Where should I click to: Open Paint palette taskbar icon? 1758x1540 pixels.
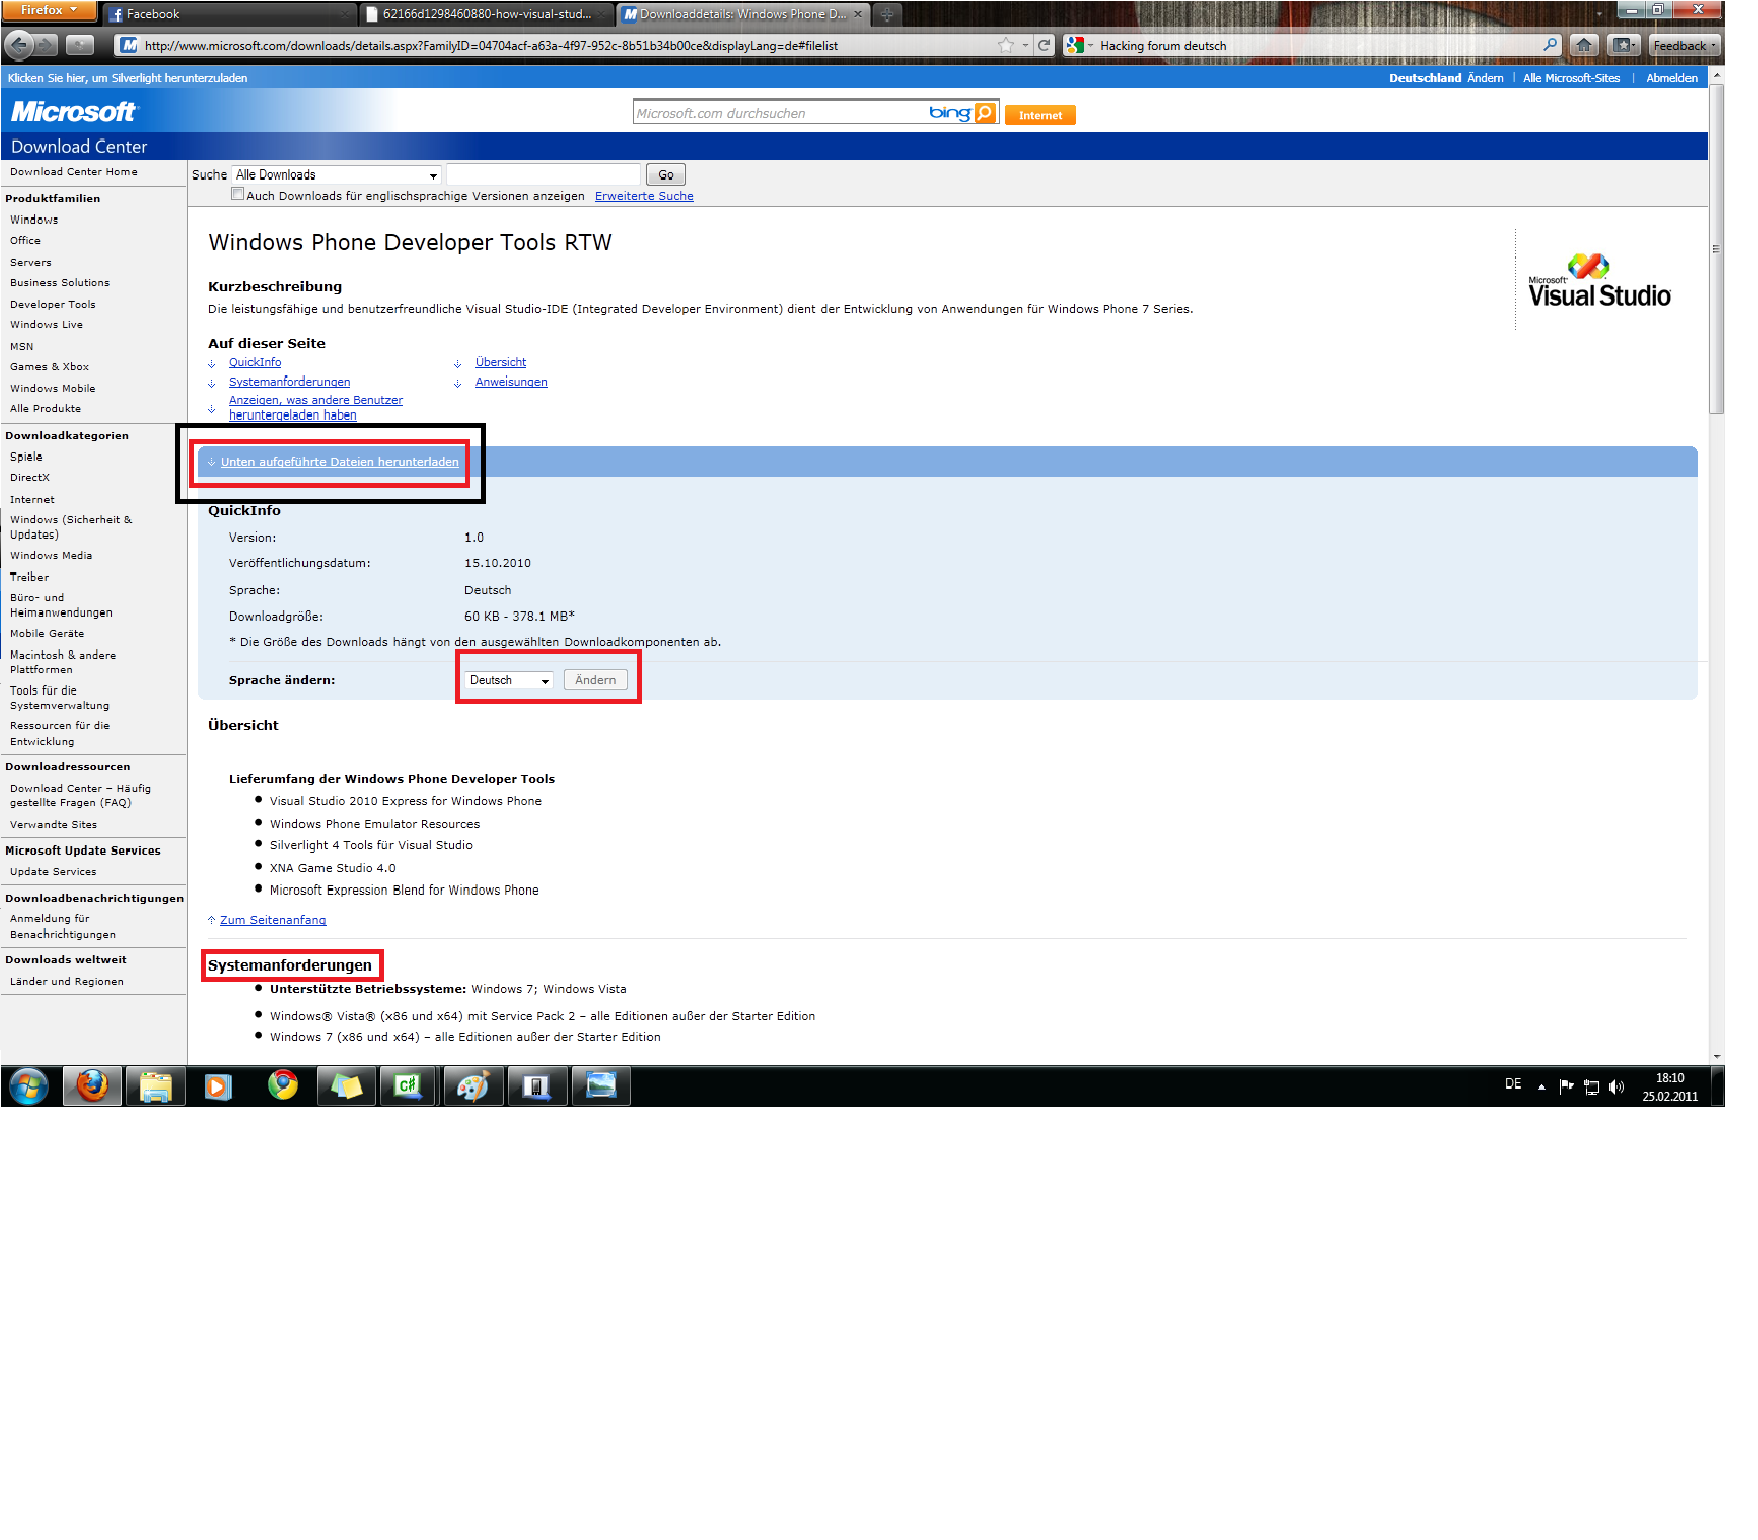(x=472, y=1086)
